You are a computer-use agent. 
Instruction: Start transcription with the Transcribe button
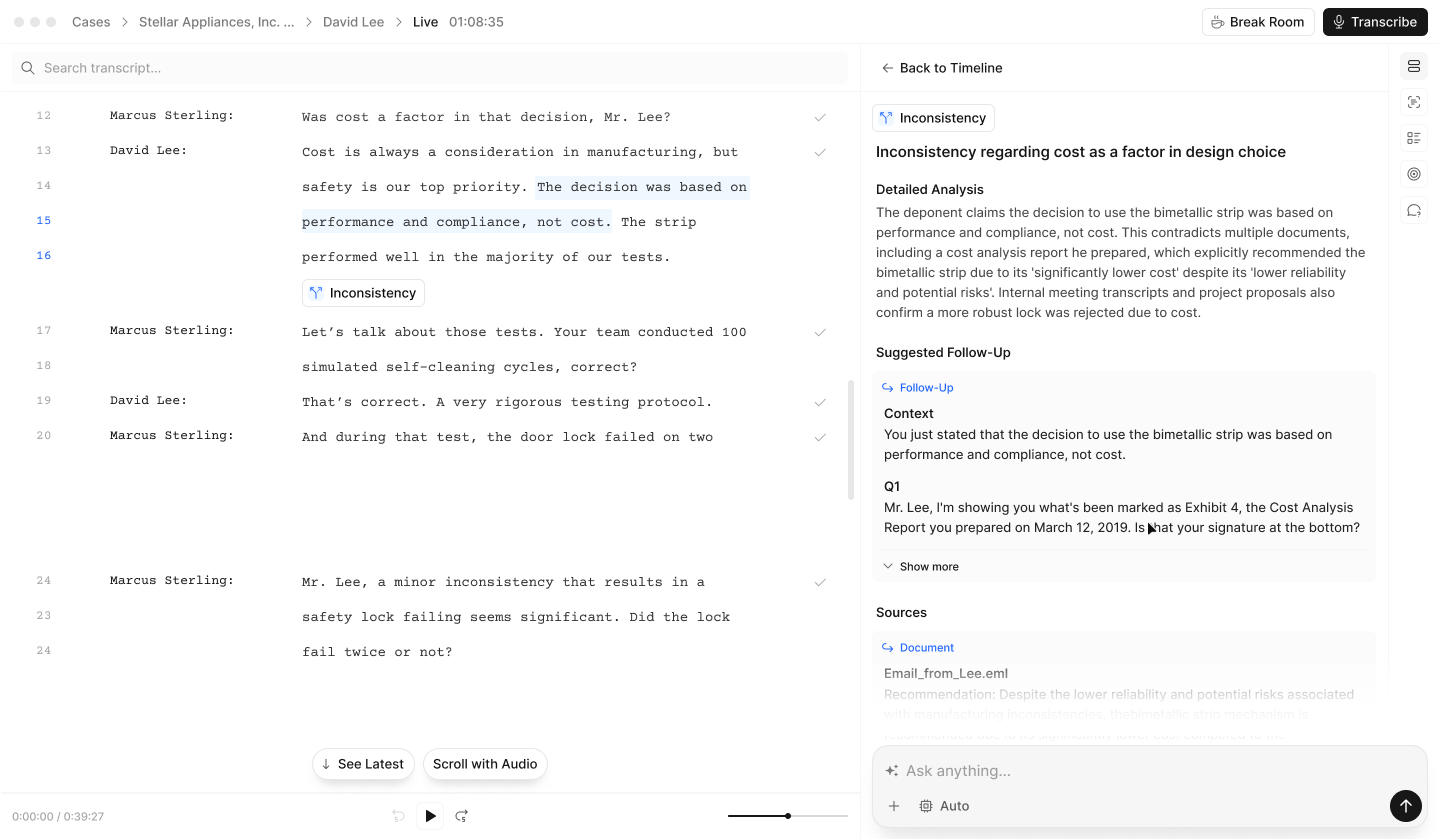1375,22
